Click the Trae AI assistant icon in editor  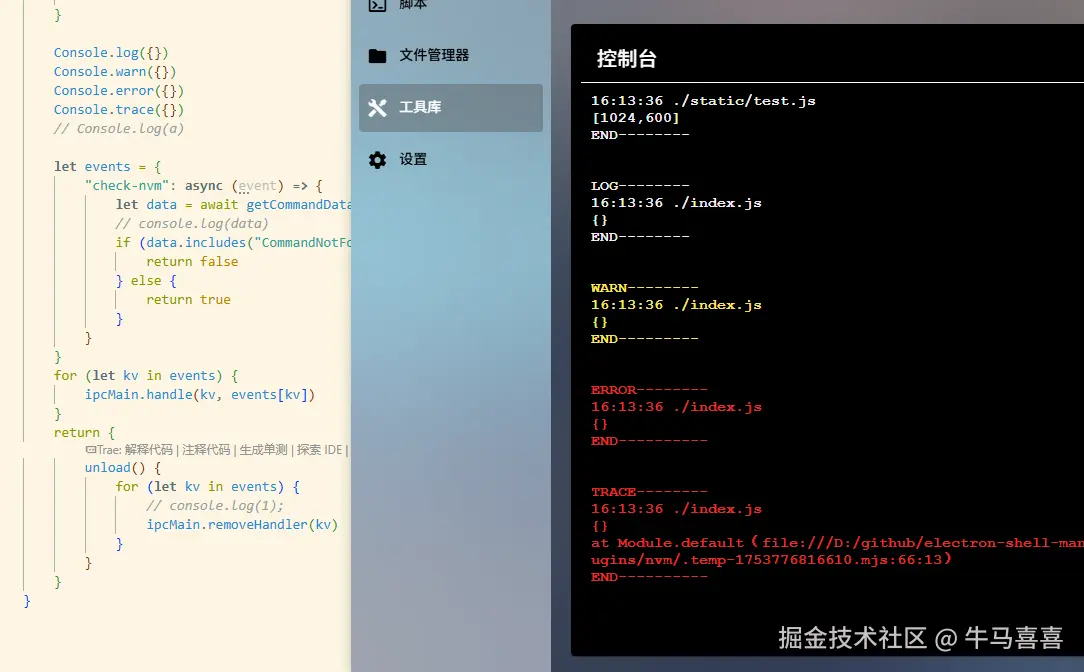coord(91,448)
